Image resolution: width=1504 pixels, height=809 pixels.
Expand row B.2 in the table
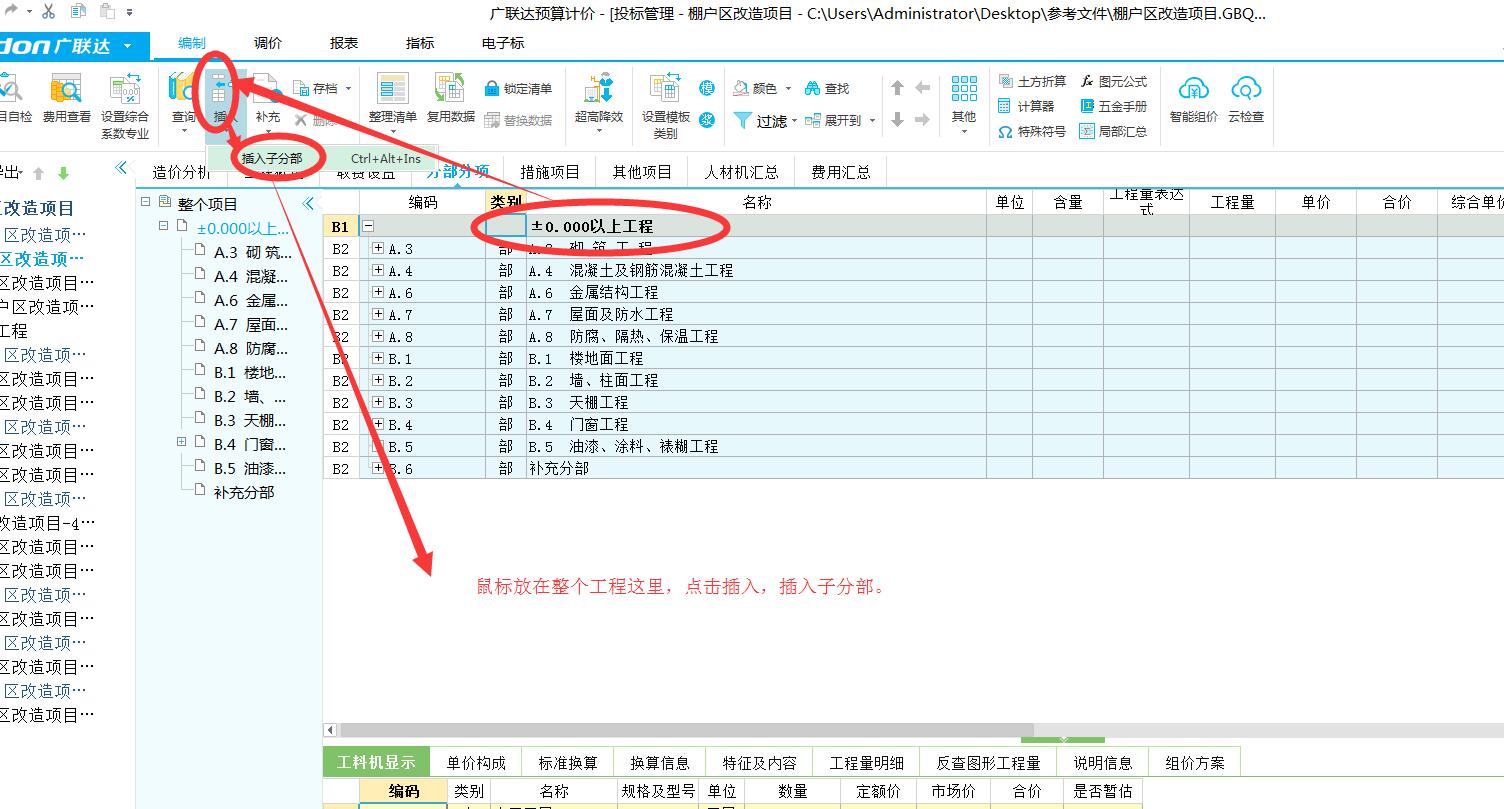click(x=378, y=380)
